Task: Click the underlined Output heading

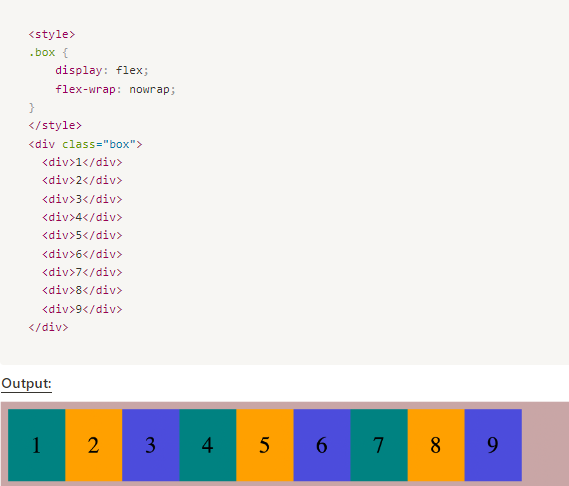Action: click(x=26, y=384)
